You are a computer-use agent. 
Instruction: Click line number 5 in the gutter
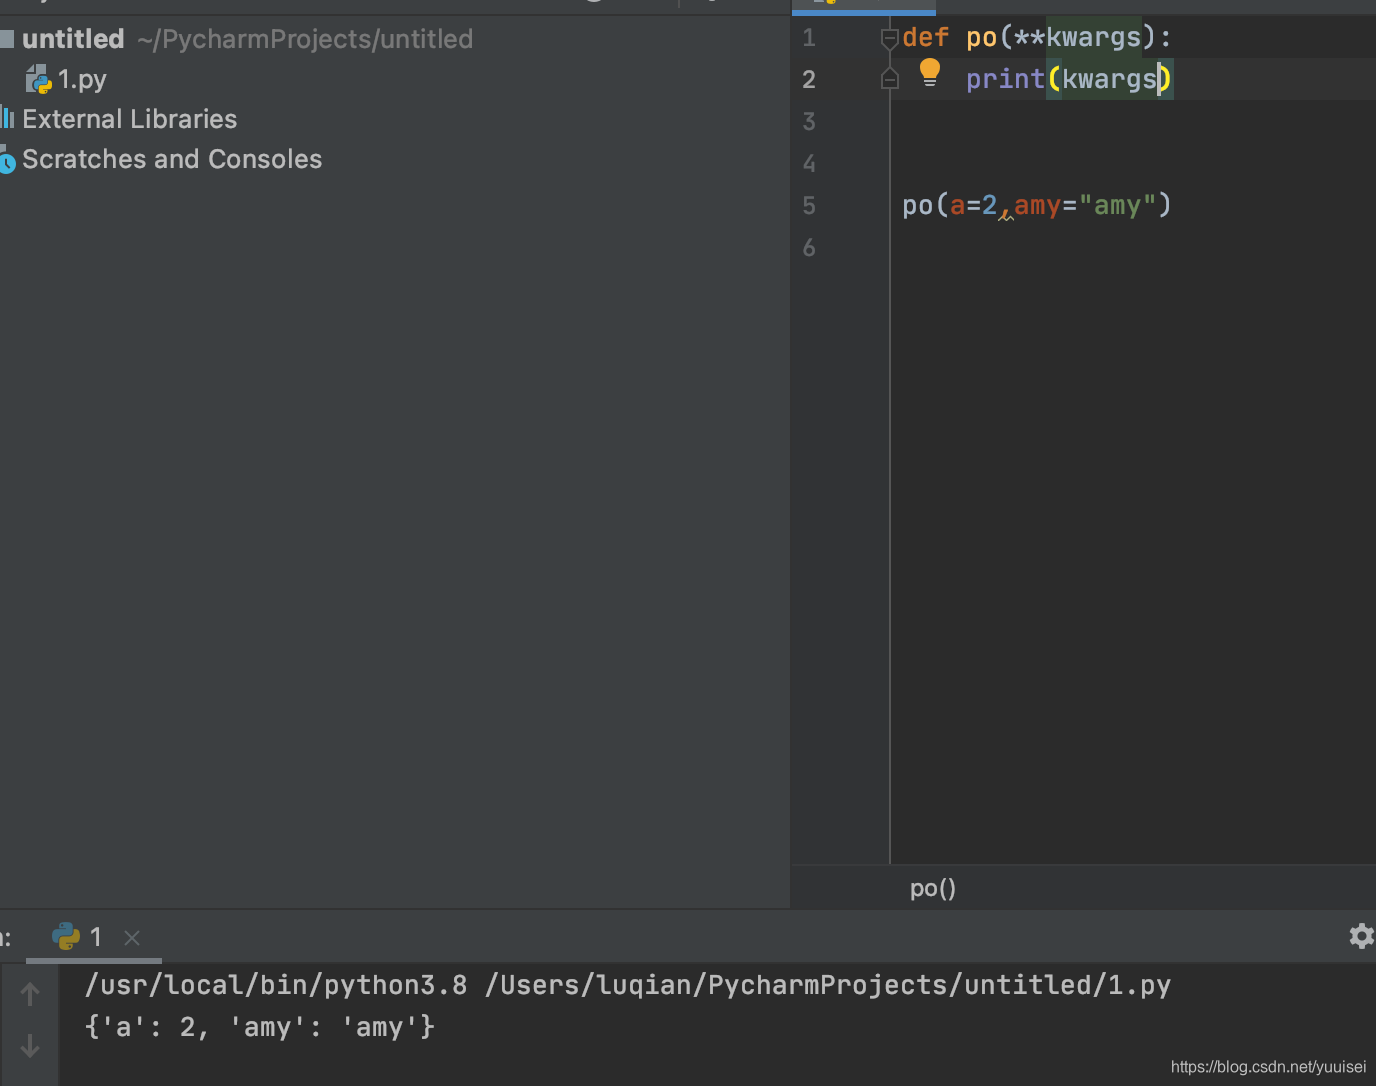809,206
